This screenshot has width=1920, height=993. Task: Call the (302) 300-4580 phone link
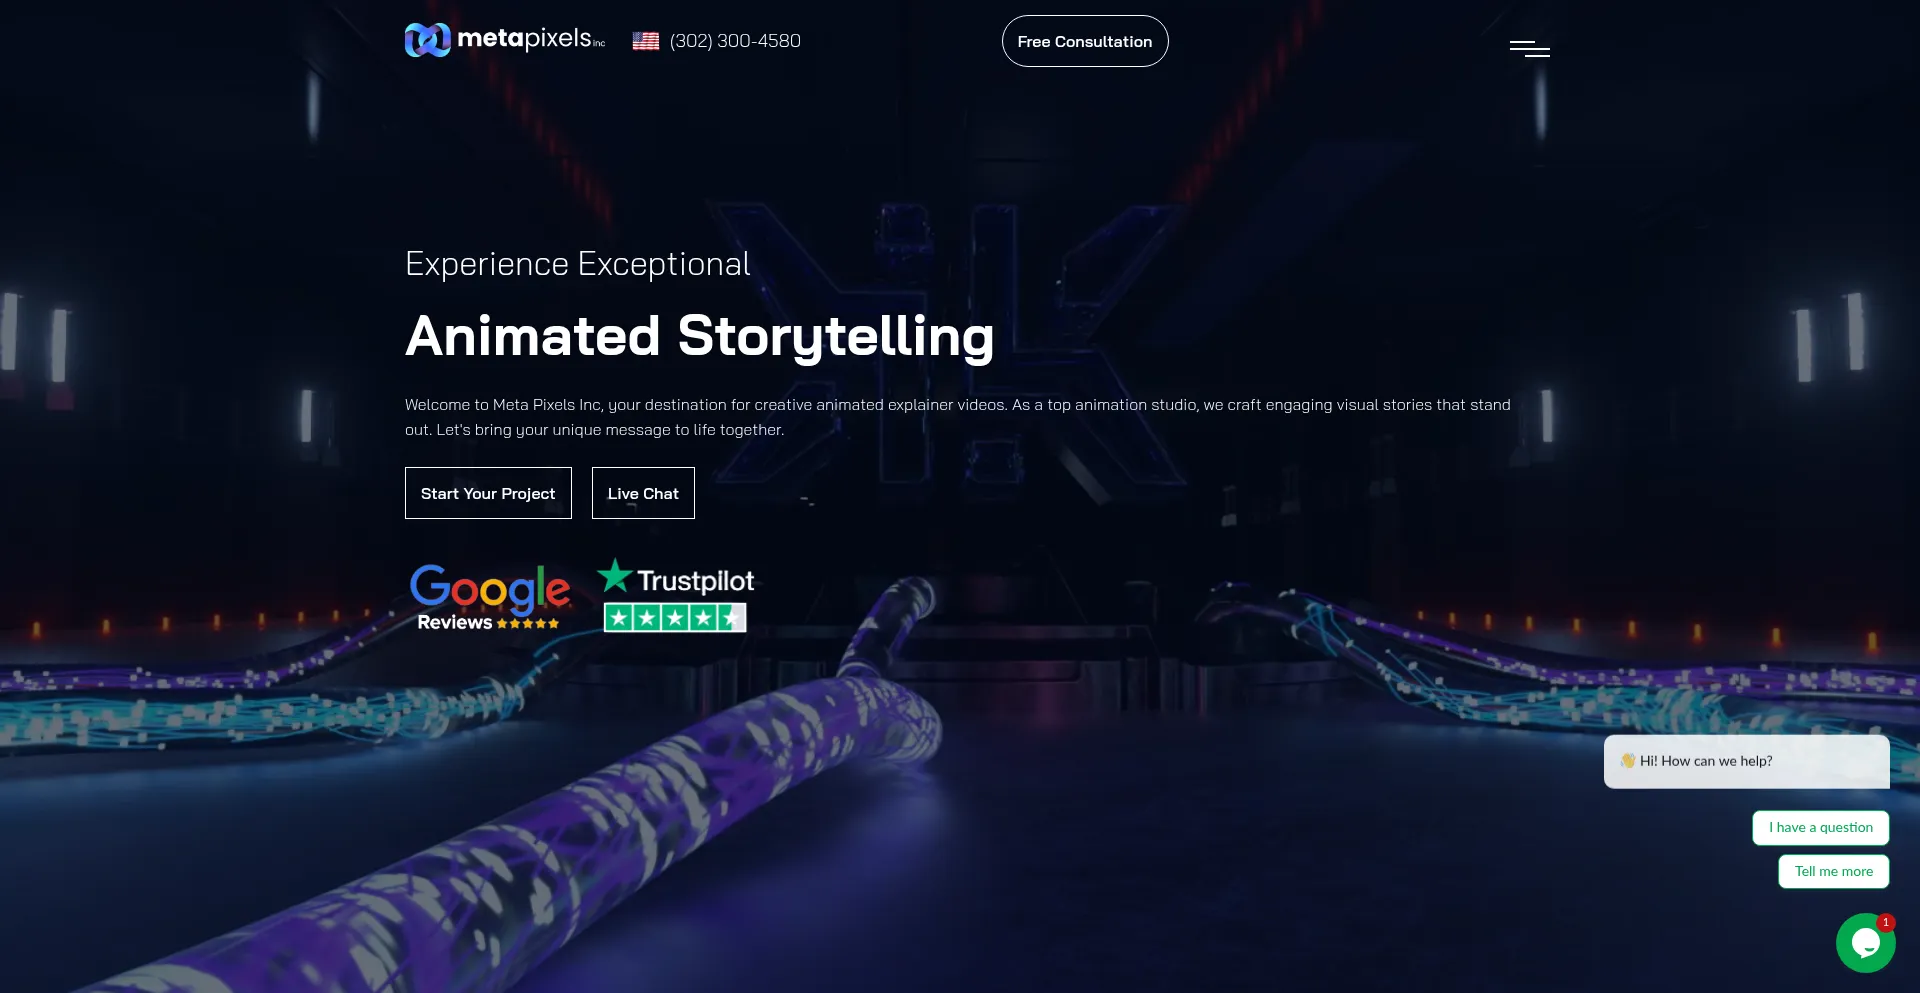[x=735, y=41]
